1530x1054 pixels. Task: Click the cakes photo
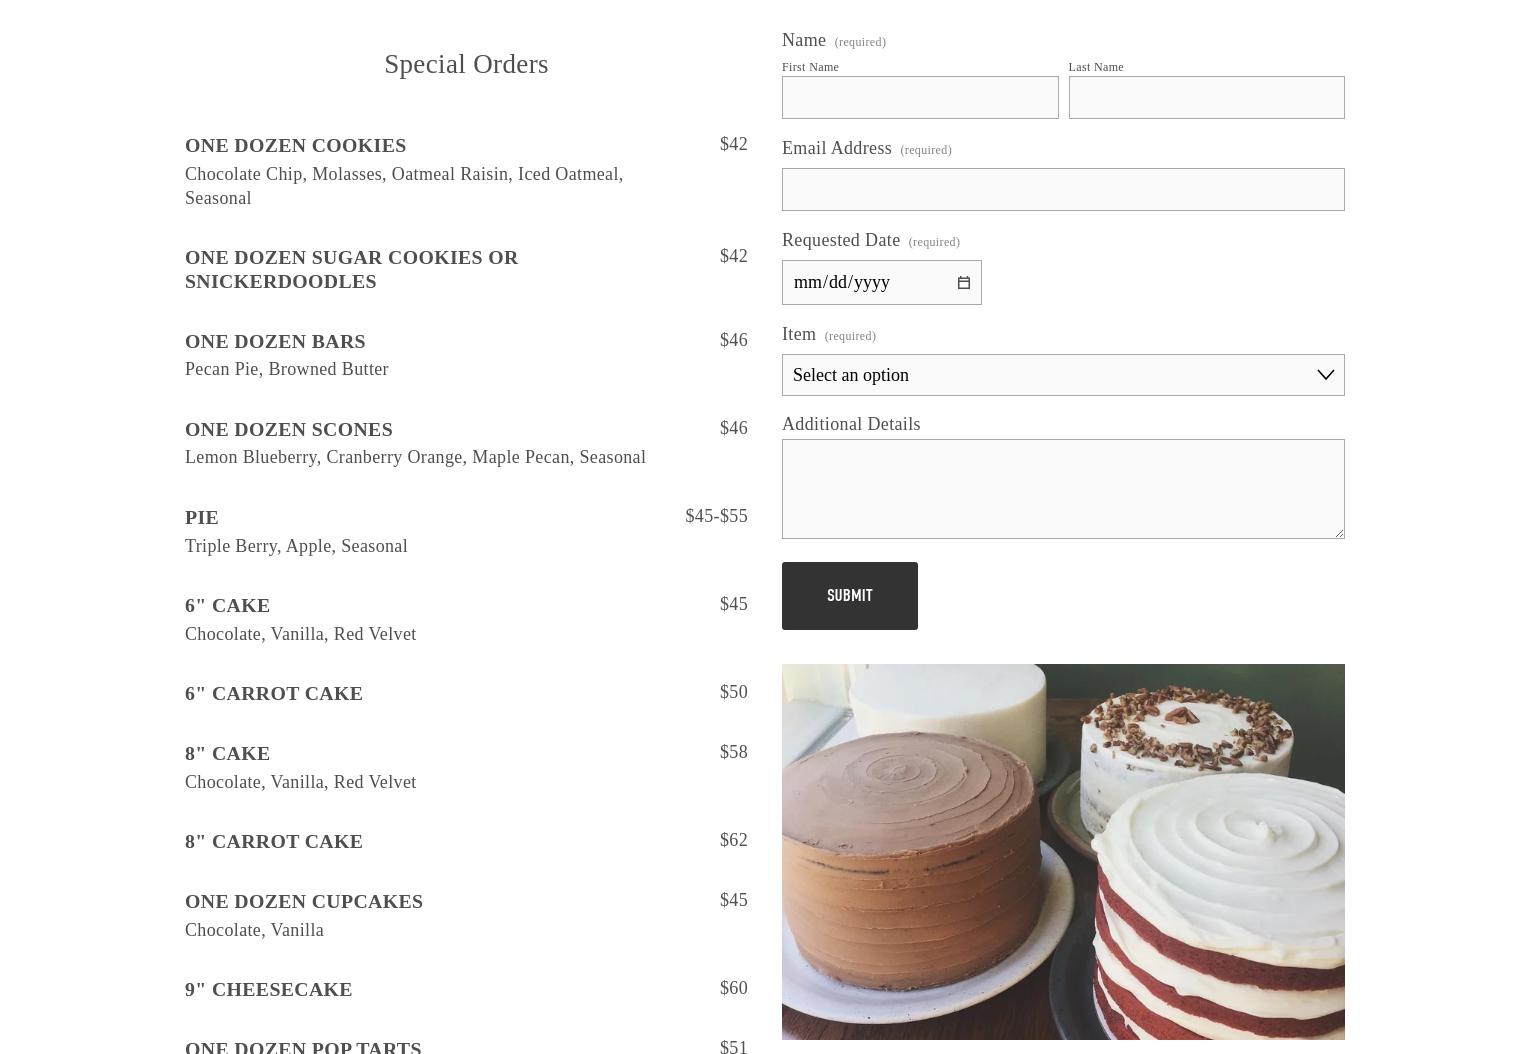tap(1063, 852)
